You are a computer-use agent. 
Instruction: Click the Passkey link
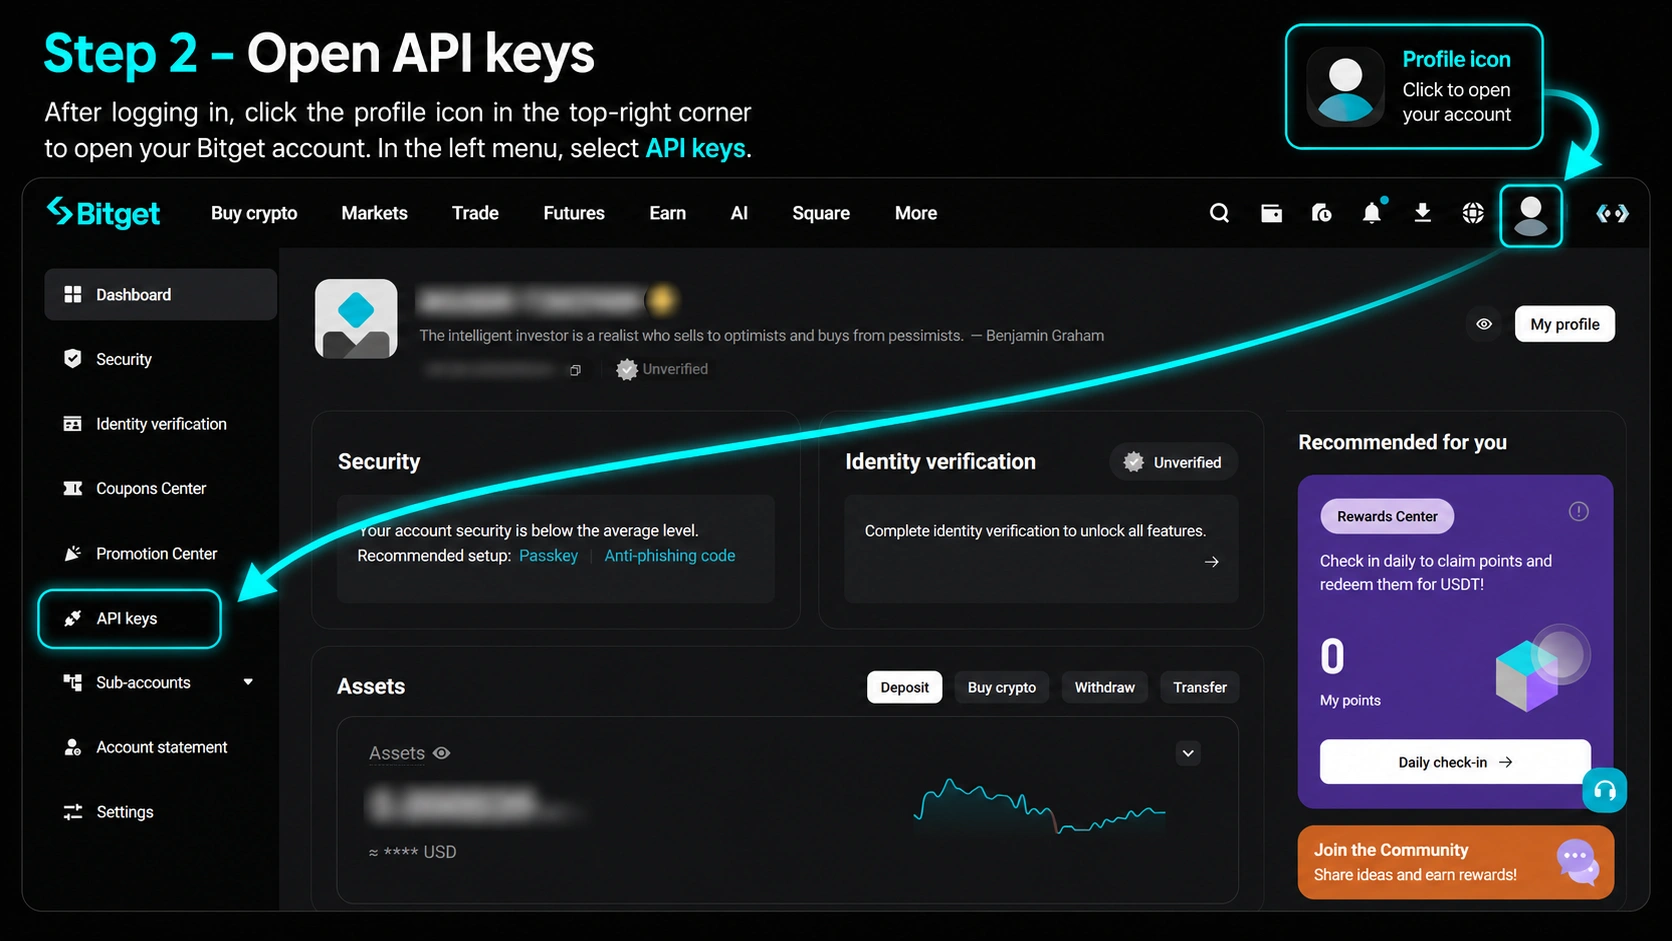point(548,556)
